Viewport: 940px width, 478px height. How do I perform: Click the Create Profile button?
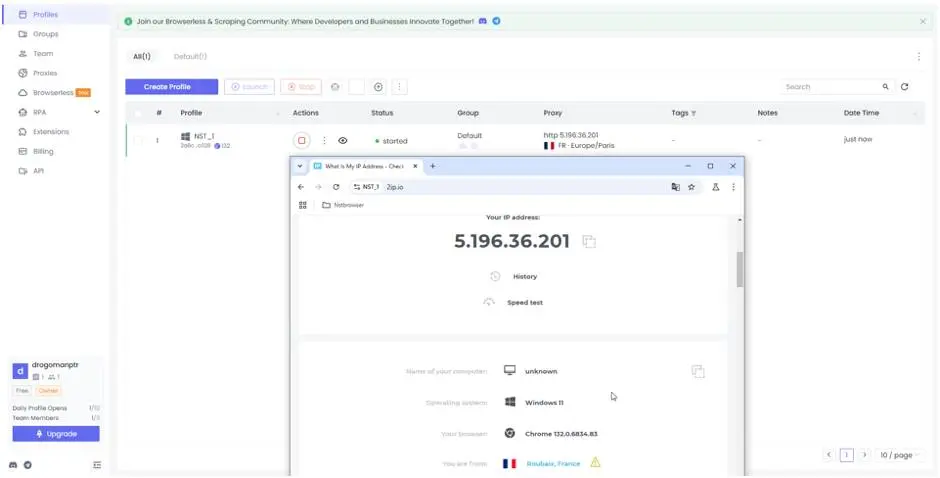(171, 87)
